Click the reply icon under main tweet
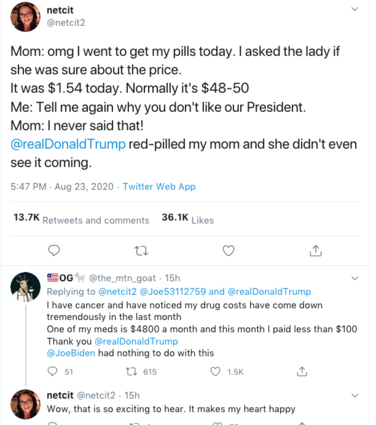Viewport: 376px width, 425px height. 54,250
